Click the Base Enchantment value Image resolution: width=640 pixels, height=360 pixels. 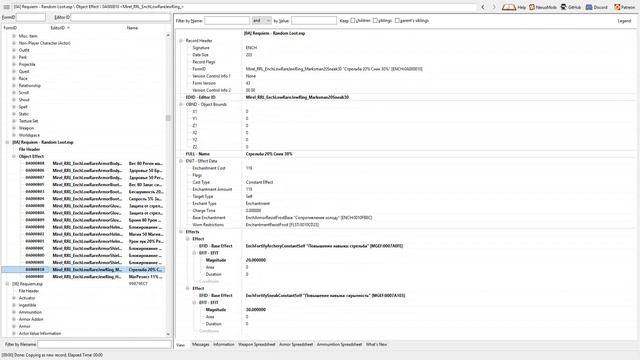point(309,218)
